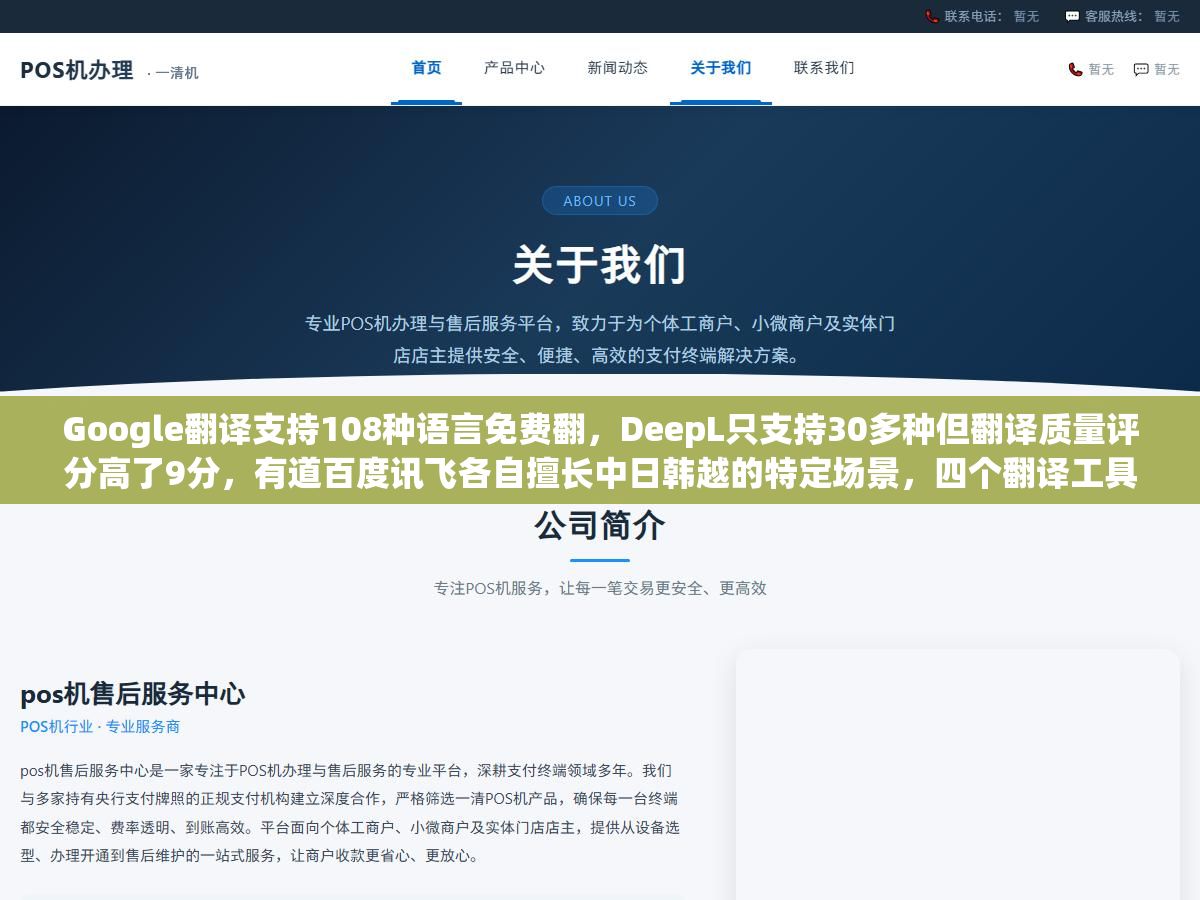
Task: Open the 产品中心 menu item
Action: pyautogui.click(x=514, y=68)
